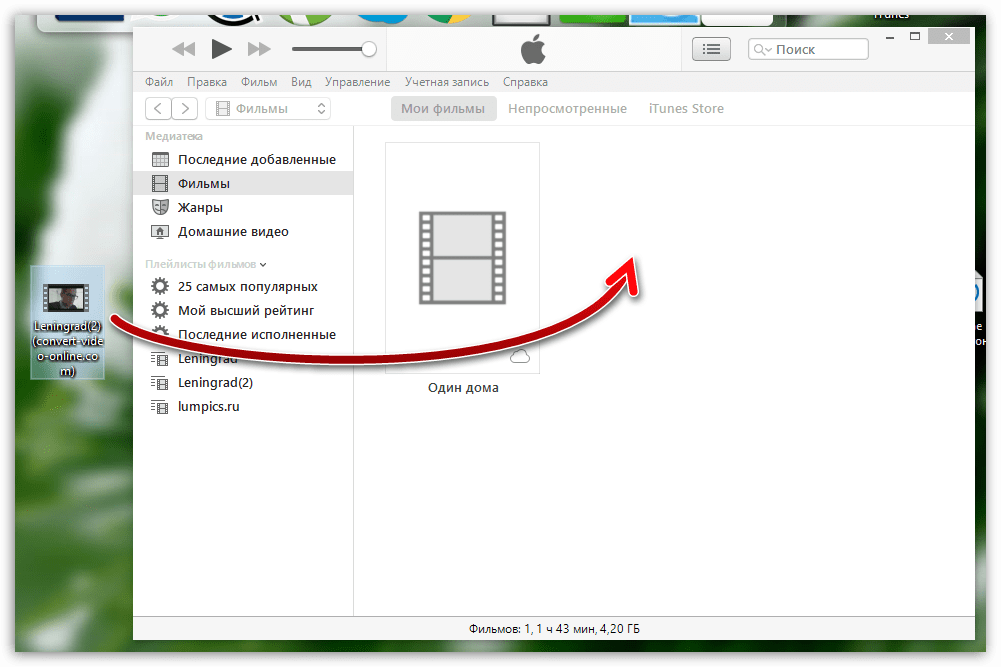Click the Play button in iTunes
1001x667 pixels.
click(222, 49)
